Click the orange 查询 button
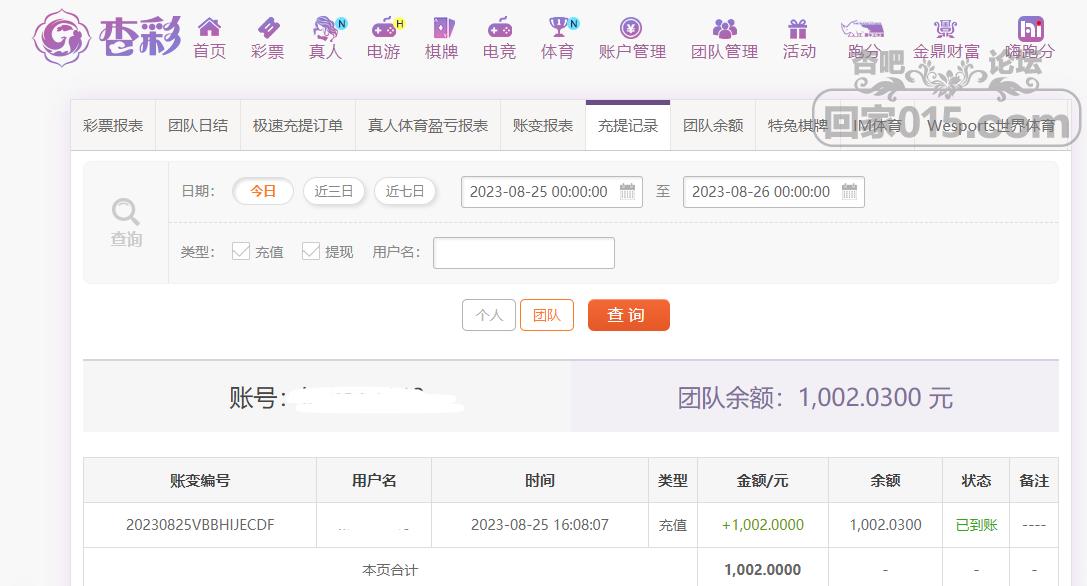This screenshot has height=586, width=1087. [x=628, y=315]
